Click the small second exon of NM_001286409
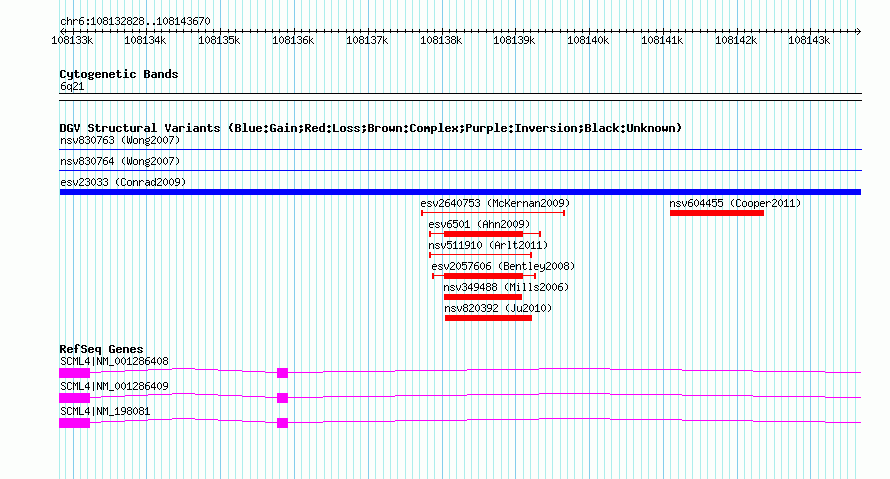The width and height of the screenshot is (890, 479). [x=283, y=398]
